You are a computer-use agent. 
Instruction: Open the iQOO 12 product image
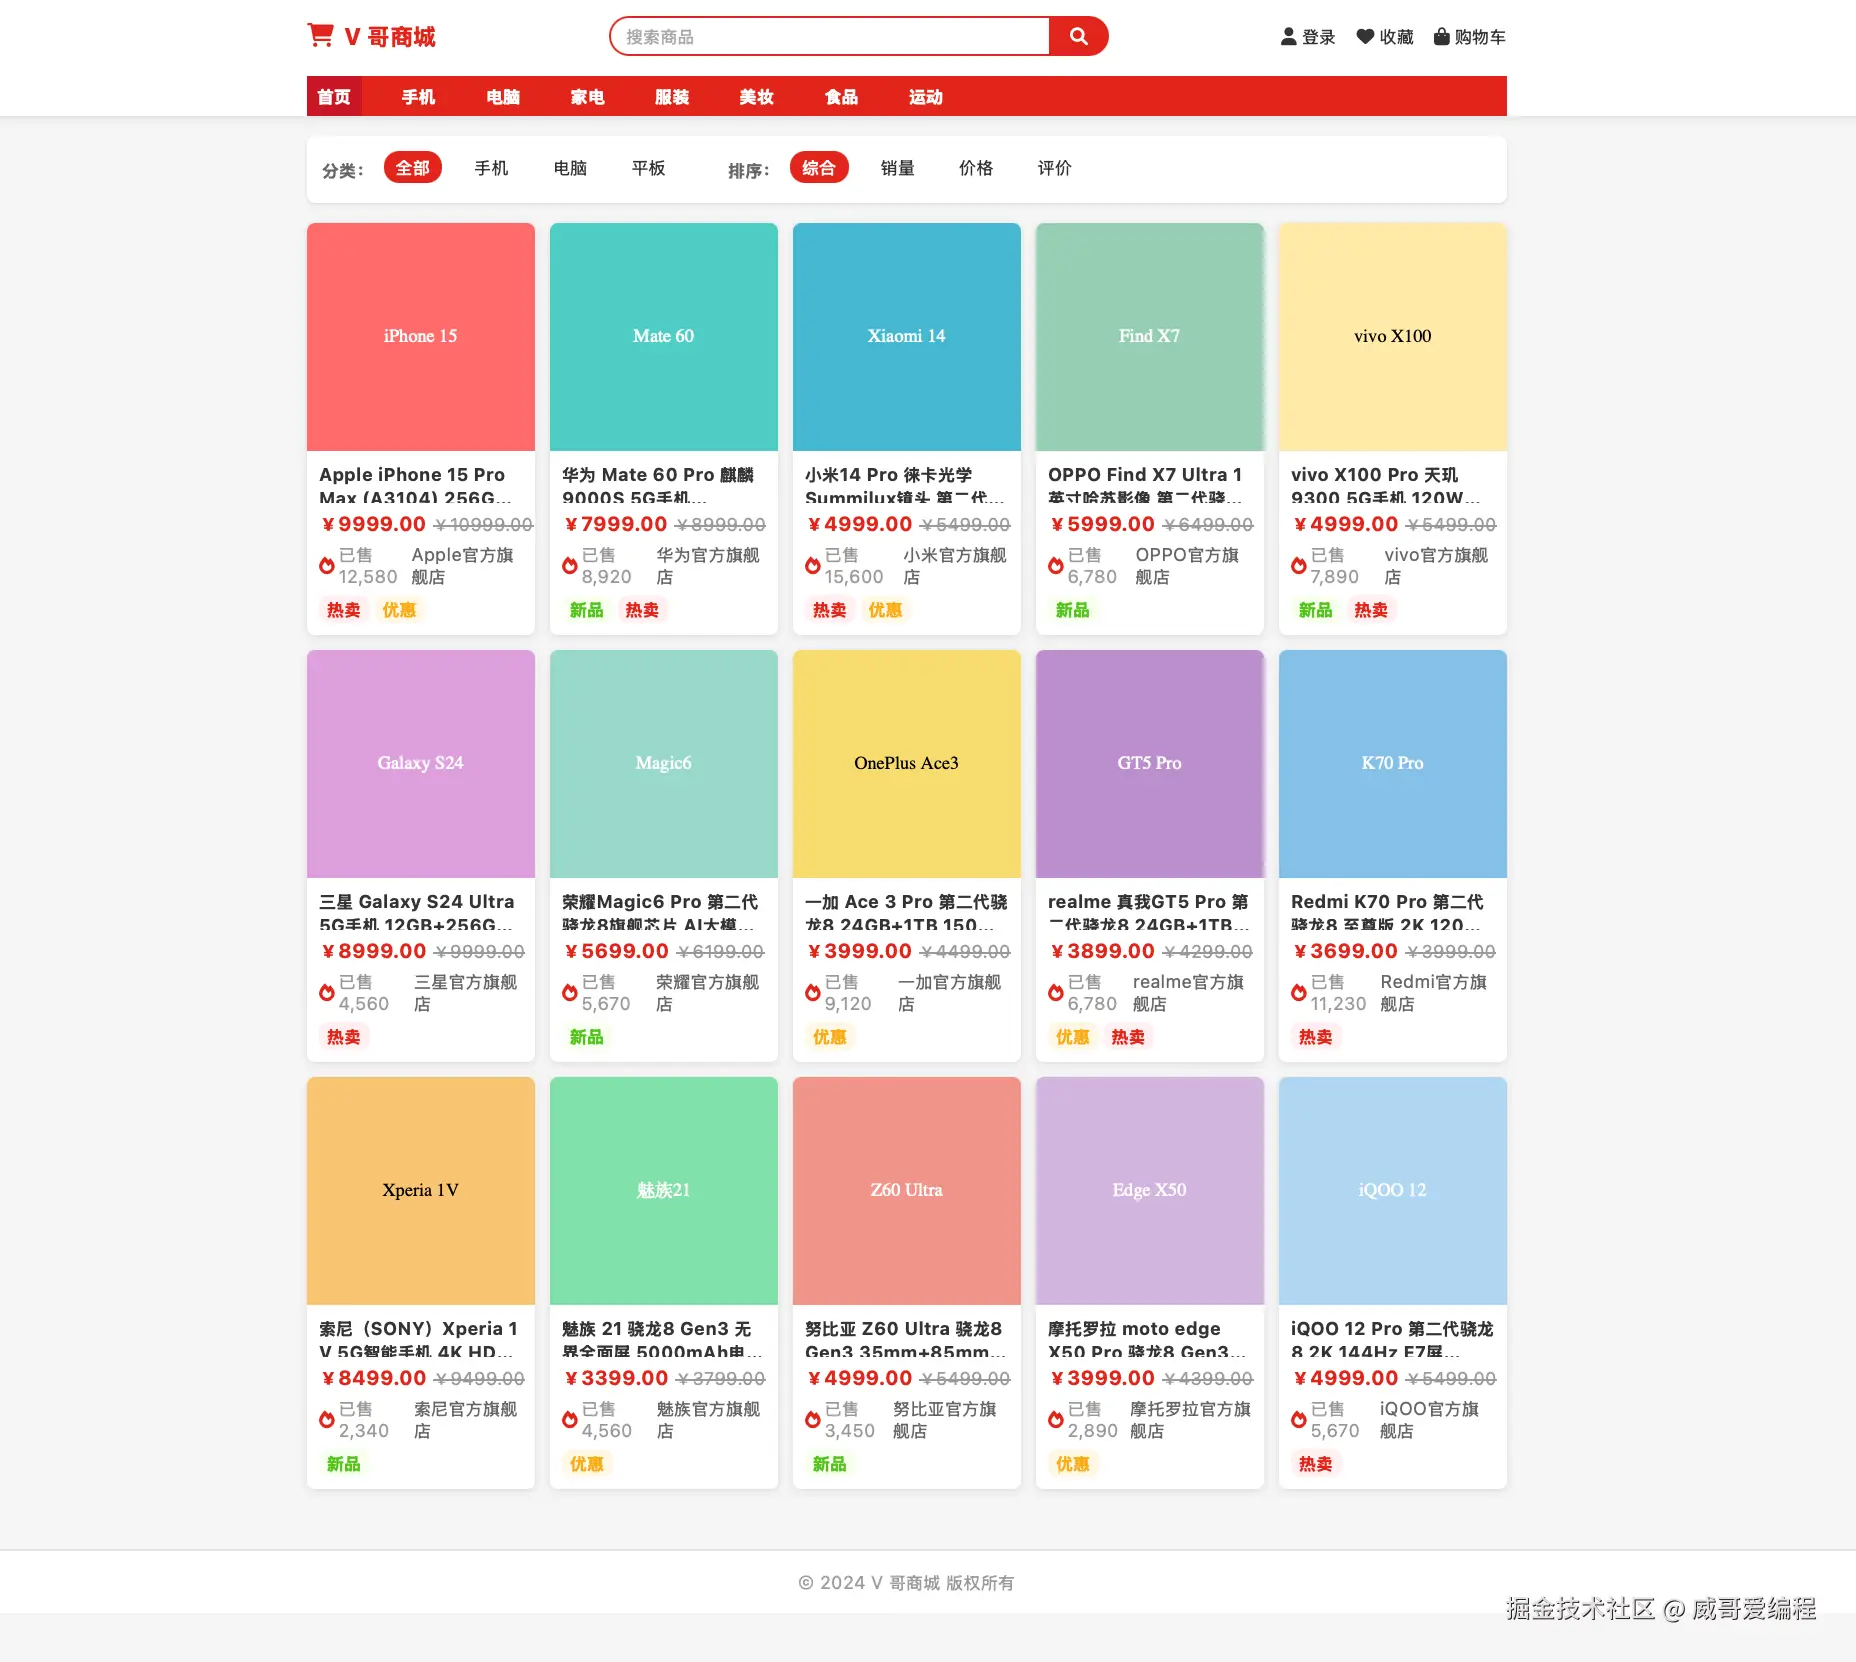1393,1191
